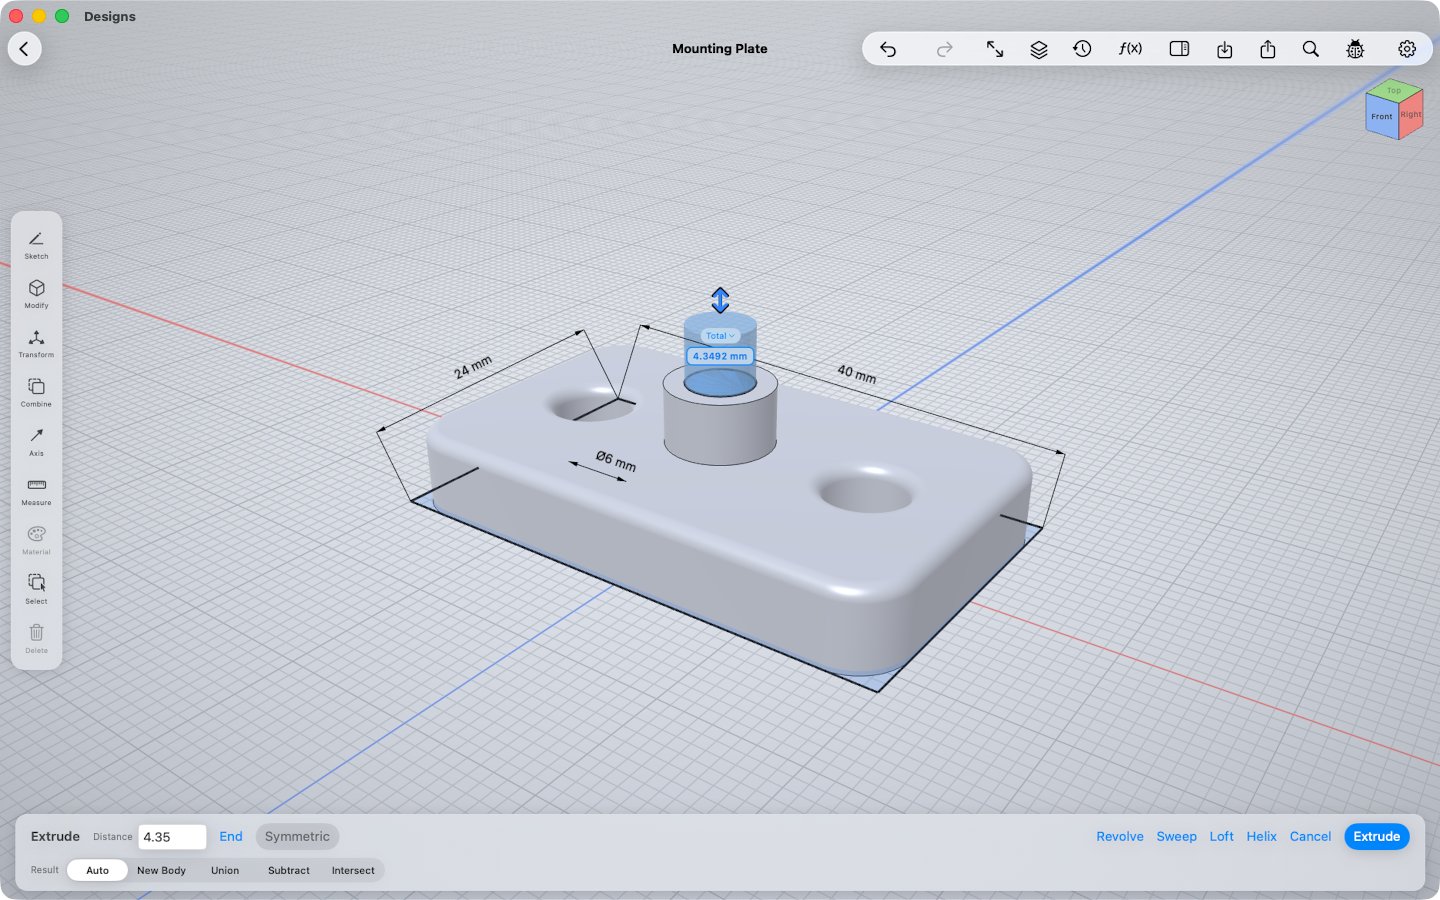Click the diagonal arrows toolbar icon
The width and height of the screenshot is (1440, 900).
pyautogui.click(x=995, y=49)
